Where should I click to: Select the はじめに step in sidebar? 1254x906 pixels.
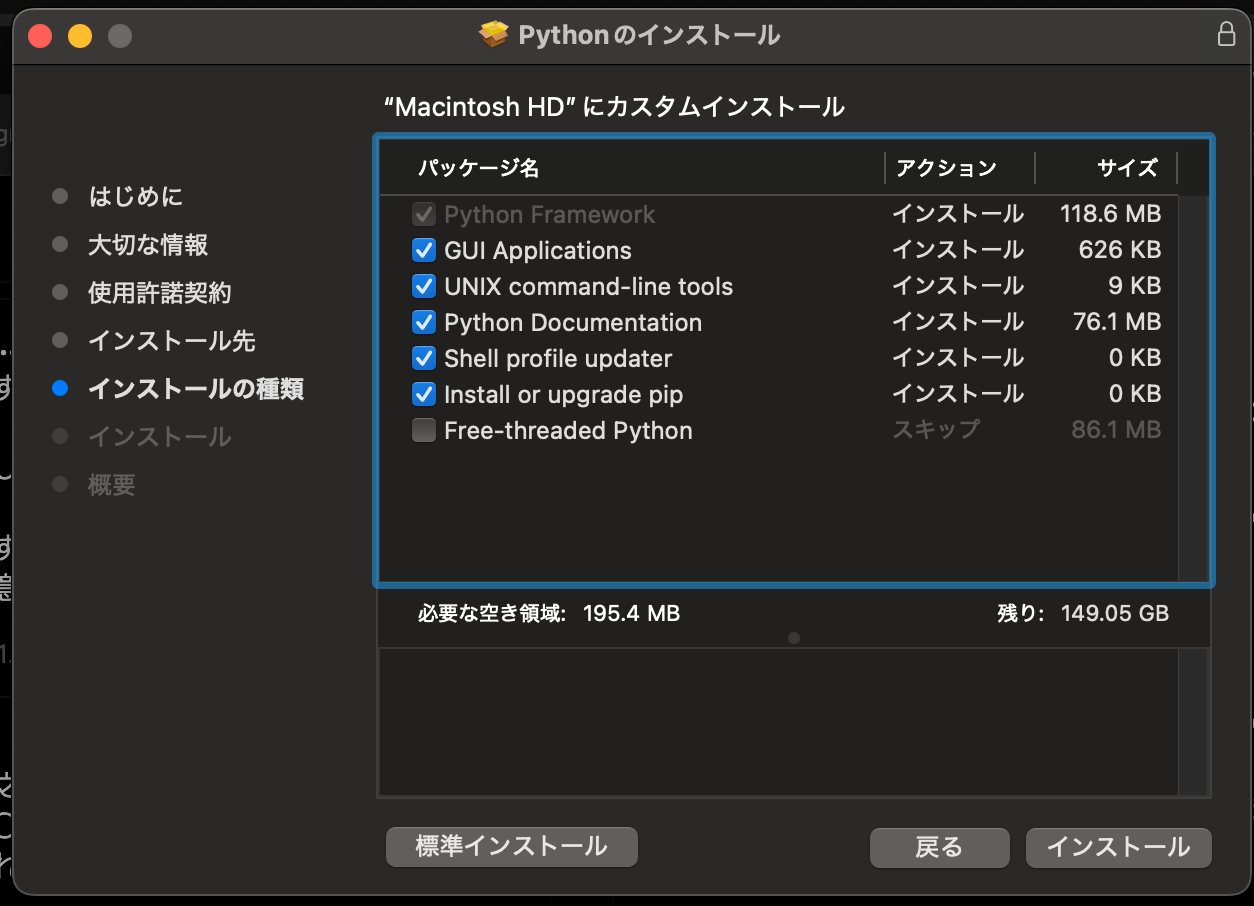click(136, 196)
